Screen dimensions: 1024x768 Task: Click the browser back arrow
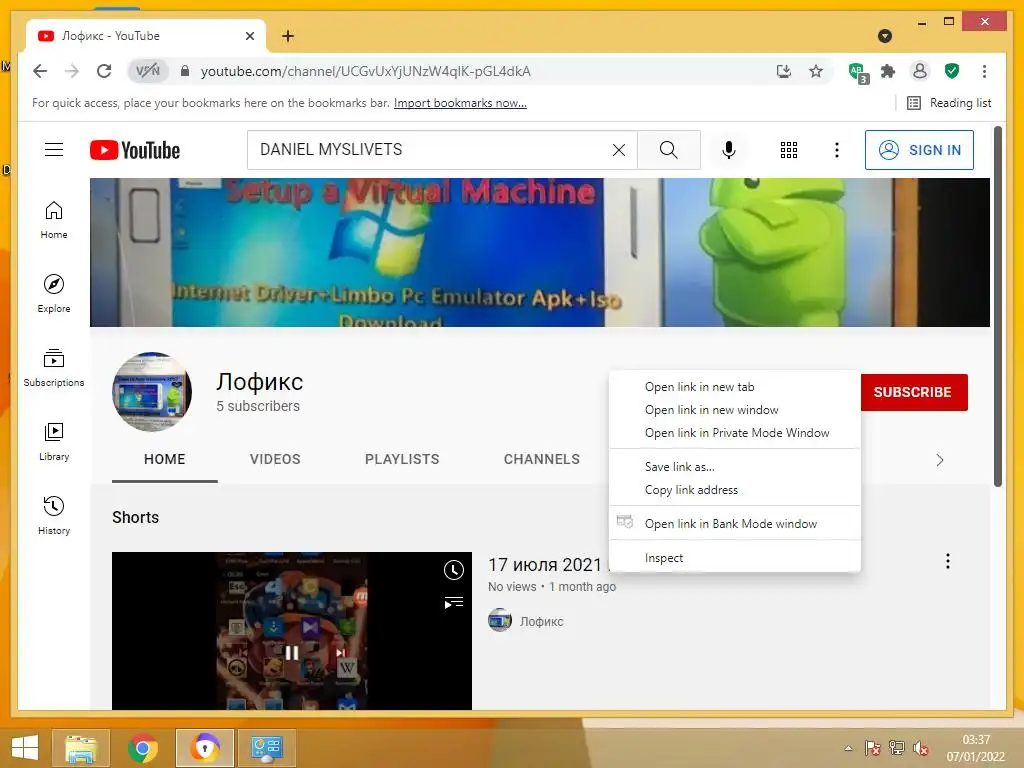pos(40,71)
